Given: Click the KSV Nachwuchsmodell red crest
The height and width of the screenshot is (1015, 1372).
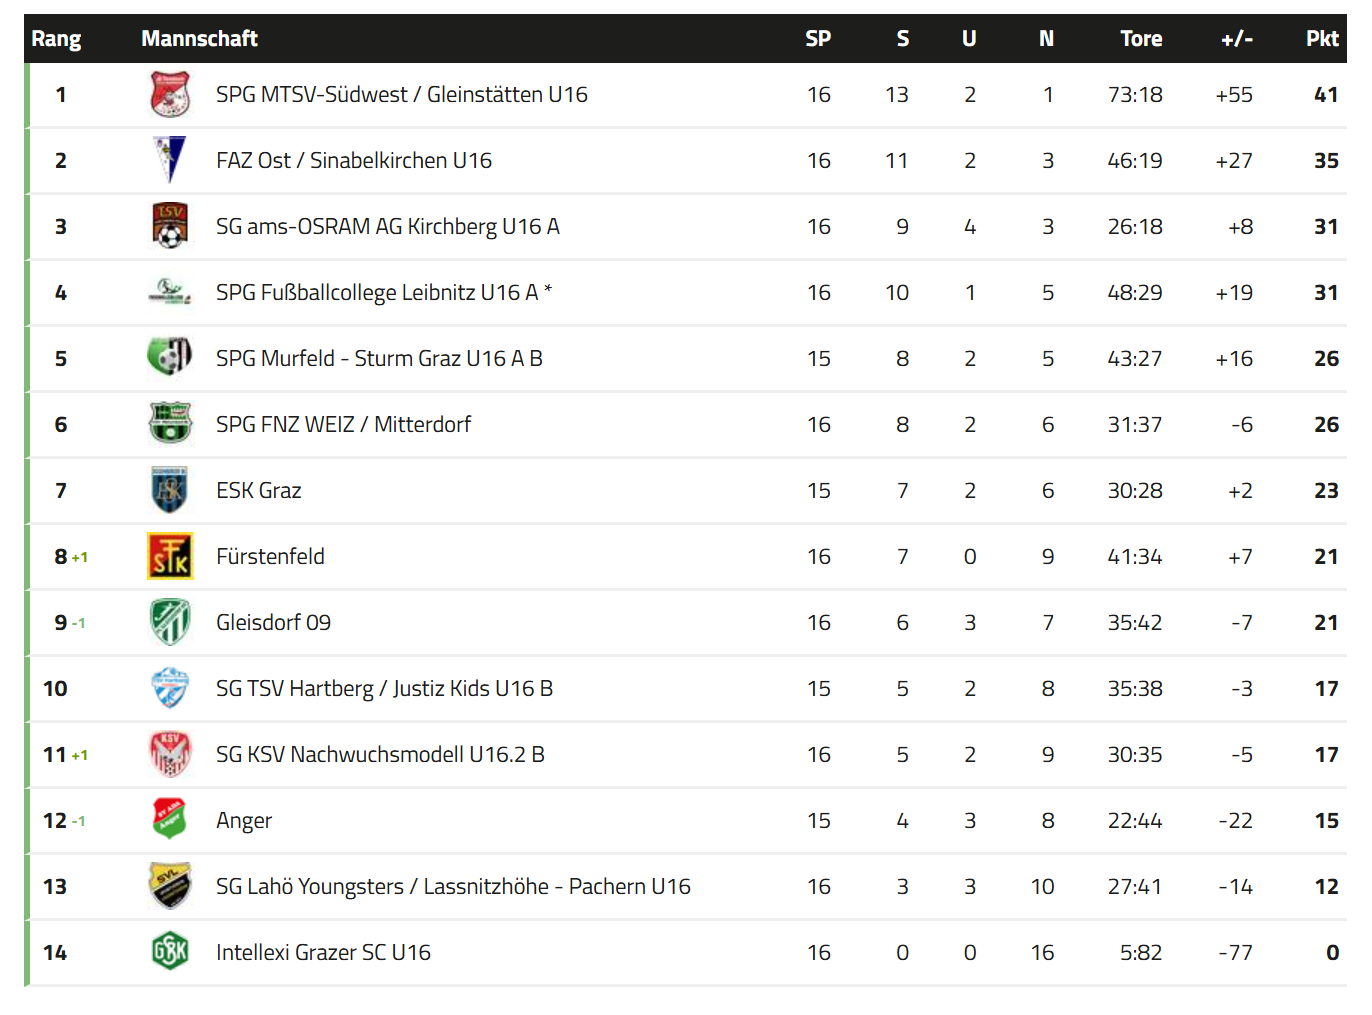Looking at the screenshot, I should click(170, 754).
